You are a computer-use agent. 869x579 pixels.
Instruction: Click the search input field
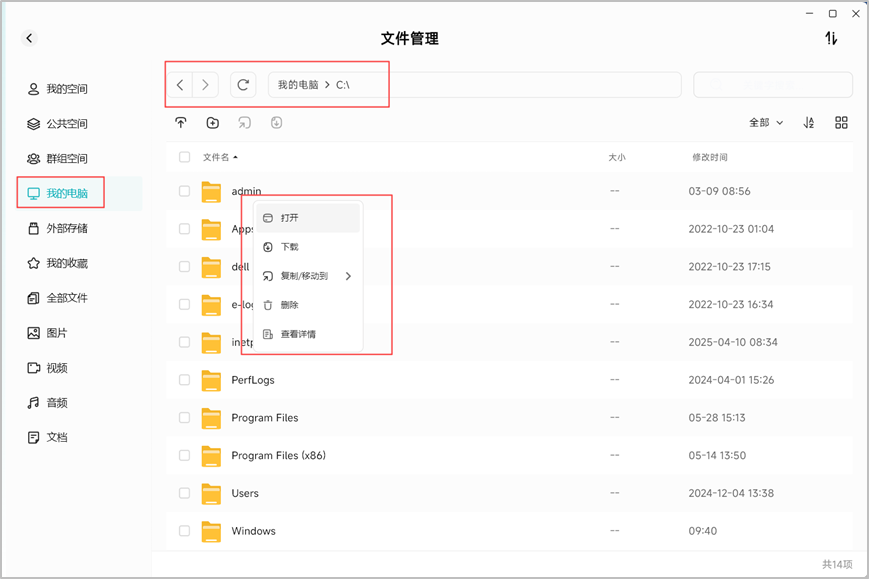pos(773,85)
